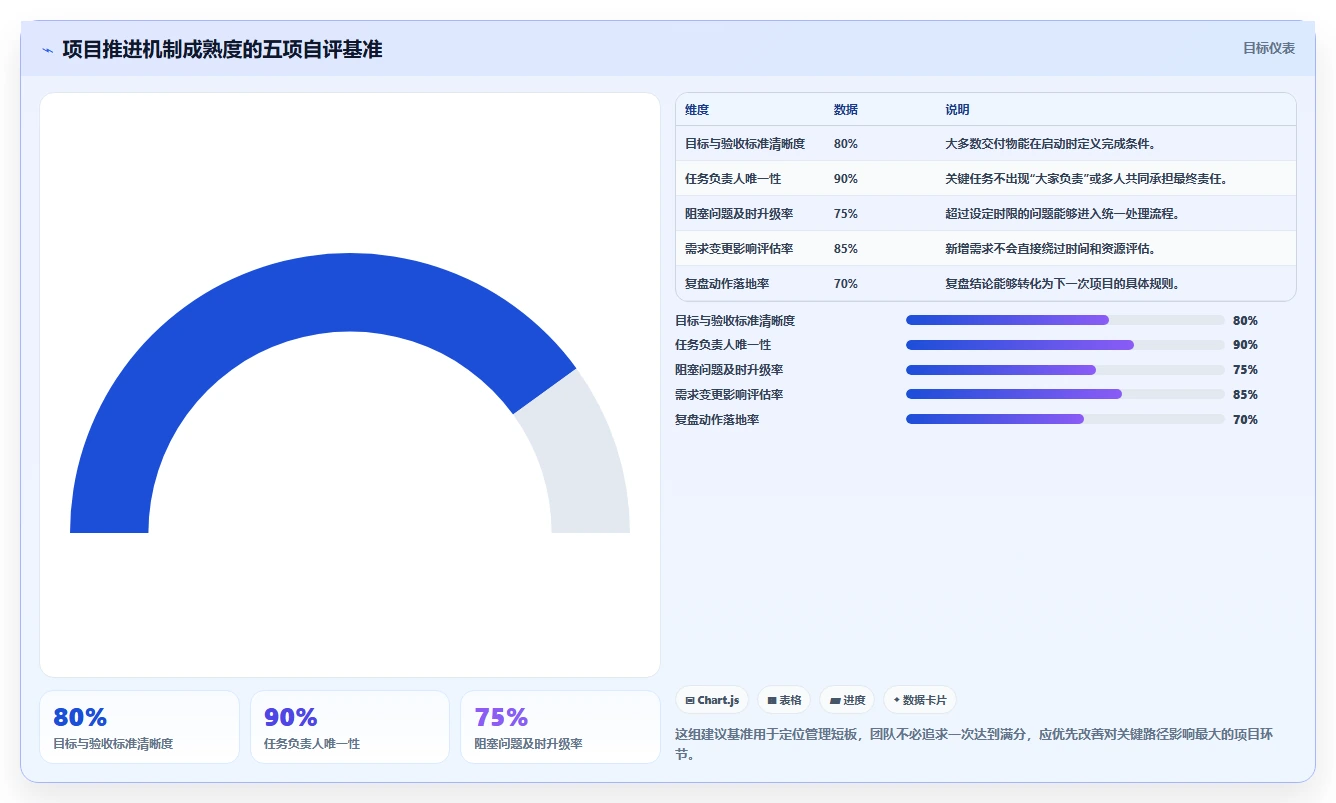Click the 阻塞问题及时升级率 progress bar

(x=1065, y=370)
